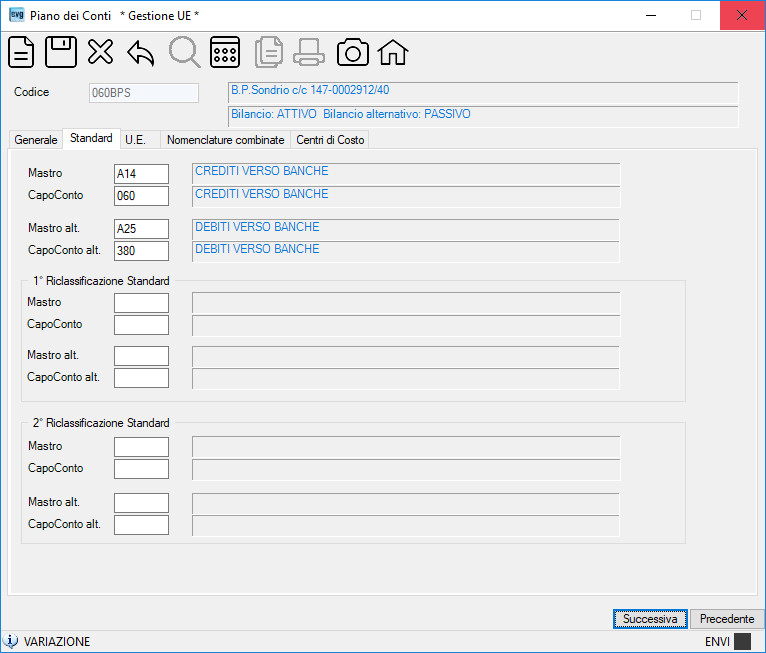This screenshot has height=653, width=766.
Task: Click the delete X toolbar icon
Action: pos(101,52)
